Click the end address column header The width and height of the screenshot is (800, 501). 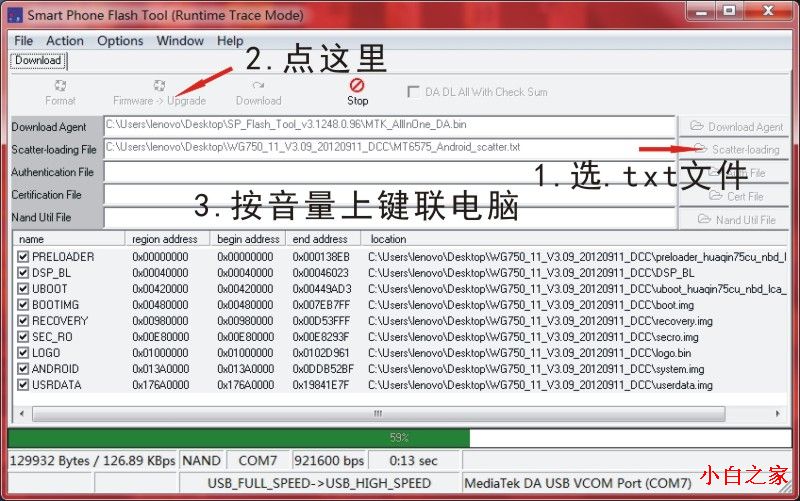coord(323,239)
